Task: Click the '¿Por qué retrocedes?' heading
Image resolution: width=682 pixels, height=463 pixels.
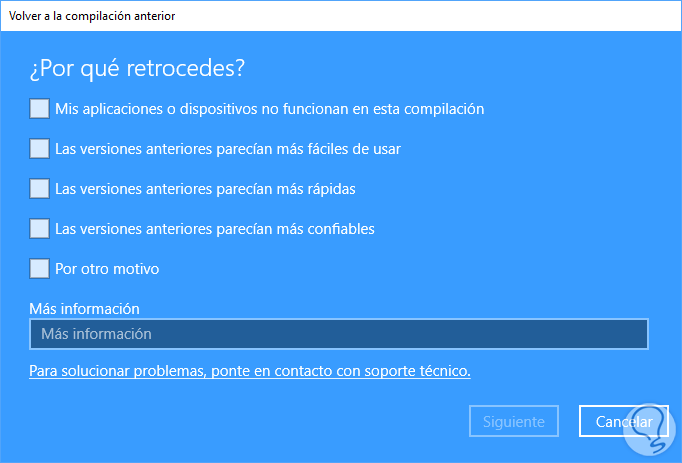Action: pyautogui.click(x=138, y=69)
